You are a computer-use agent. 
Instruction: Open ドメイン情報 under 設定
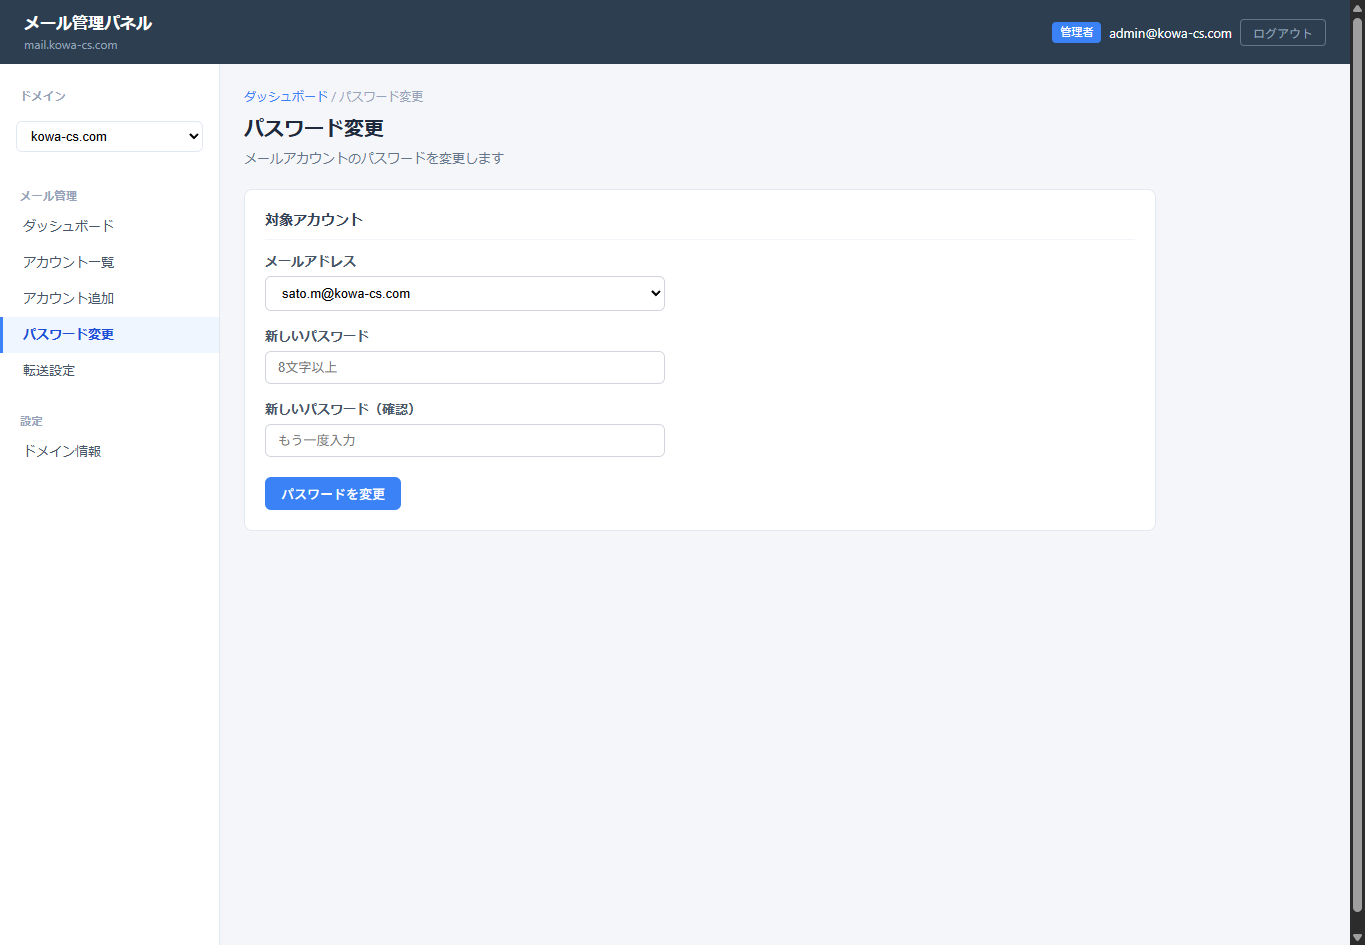62,451
